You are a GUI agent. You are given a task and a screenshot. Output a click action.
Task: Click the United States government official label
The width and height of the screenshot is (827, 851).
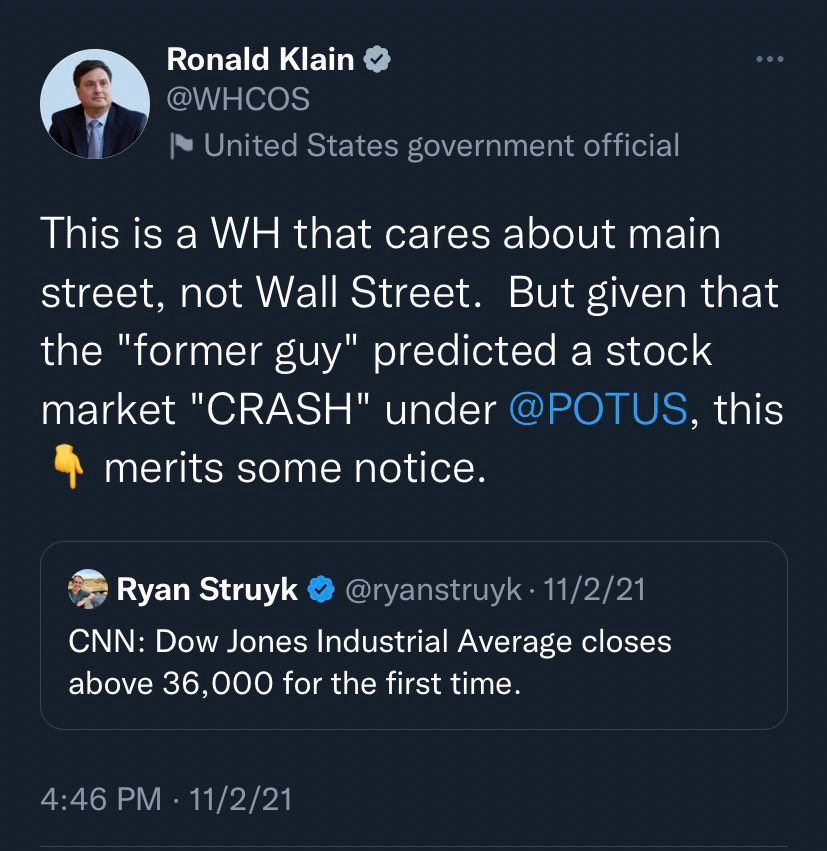point(441,145)
